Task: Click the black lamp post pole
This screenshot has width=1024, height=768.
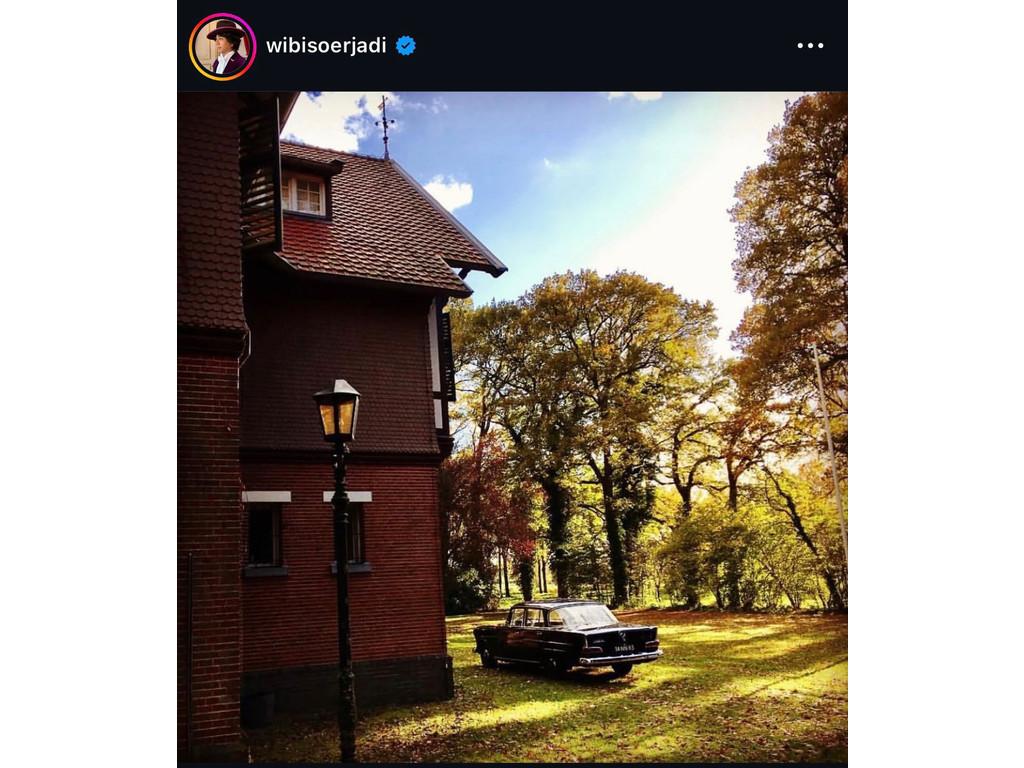Action: pyautogui.click(x=344, y=600)
